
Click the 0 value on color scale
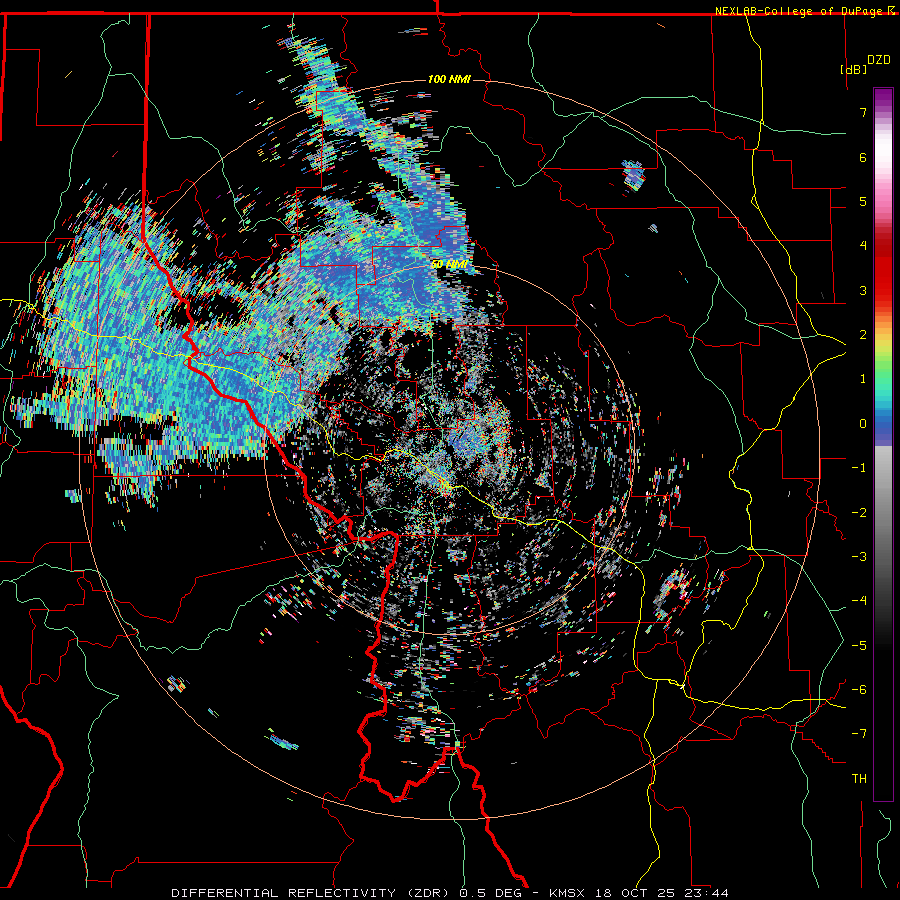[863, 424]
